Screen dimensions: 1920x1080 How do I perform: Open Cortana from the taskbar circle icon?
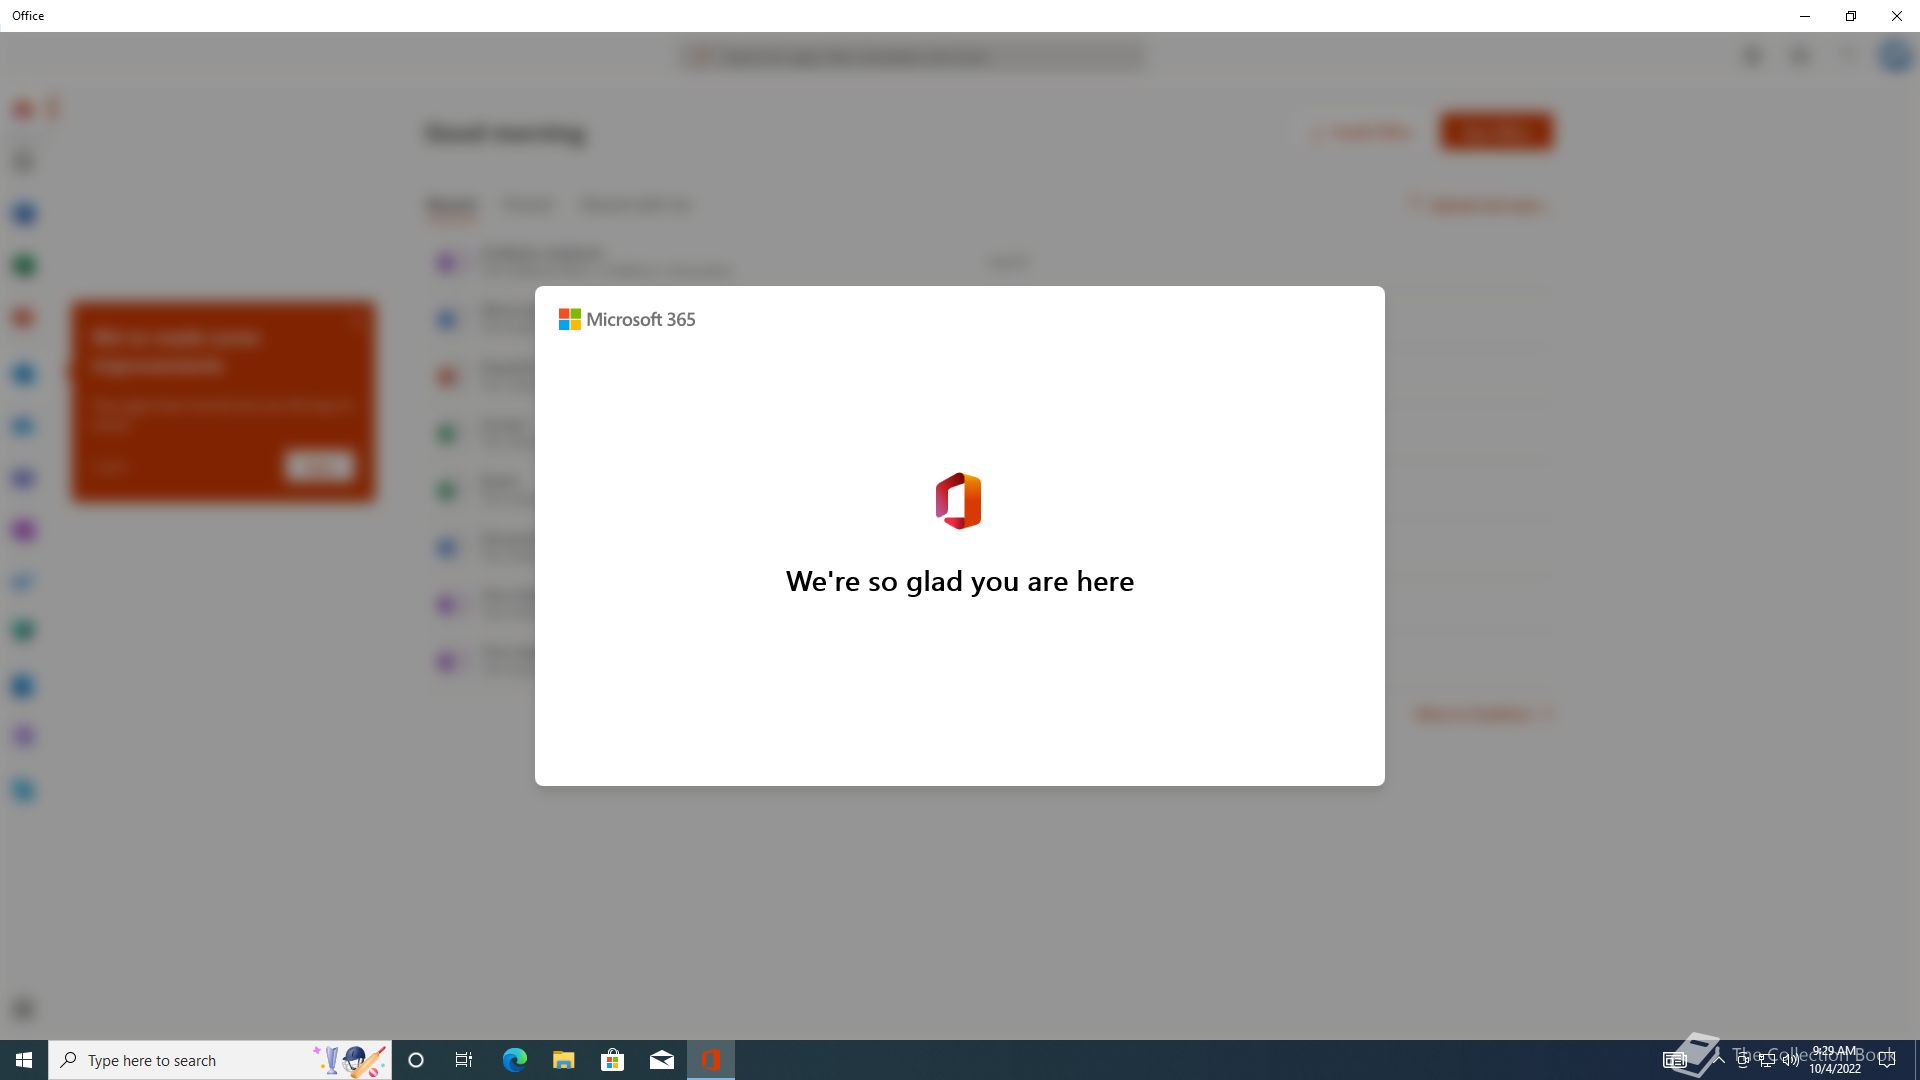point(416,1060)
